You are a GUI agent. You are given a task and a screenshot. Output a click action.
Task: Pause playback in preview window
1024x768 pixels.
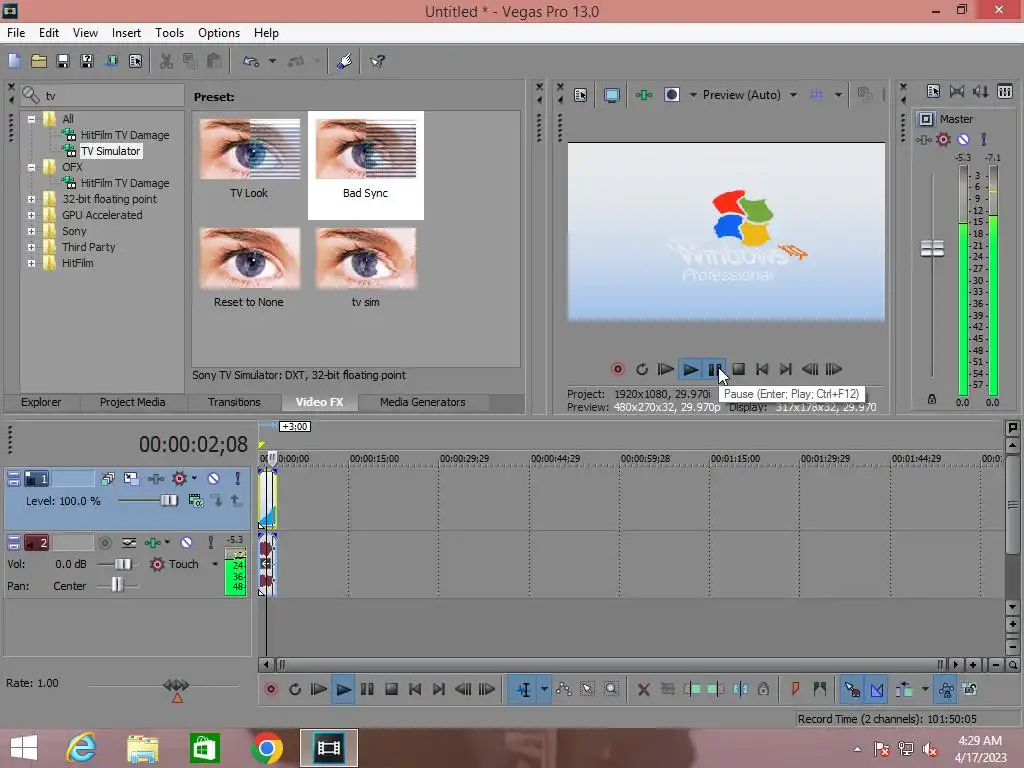pyautogui.click(x=714, y=370)
